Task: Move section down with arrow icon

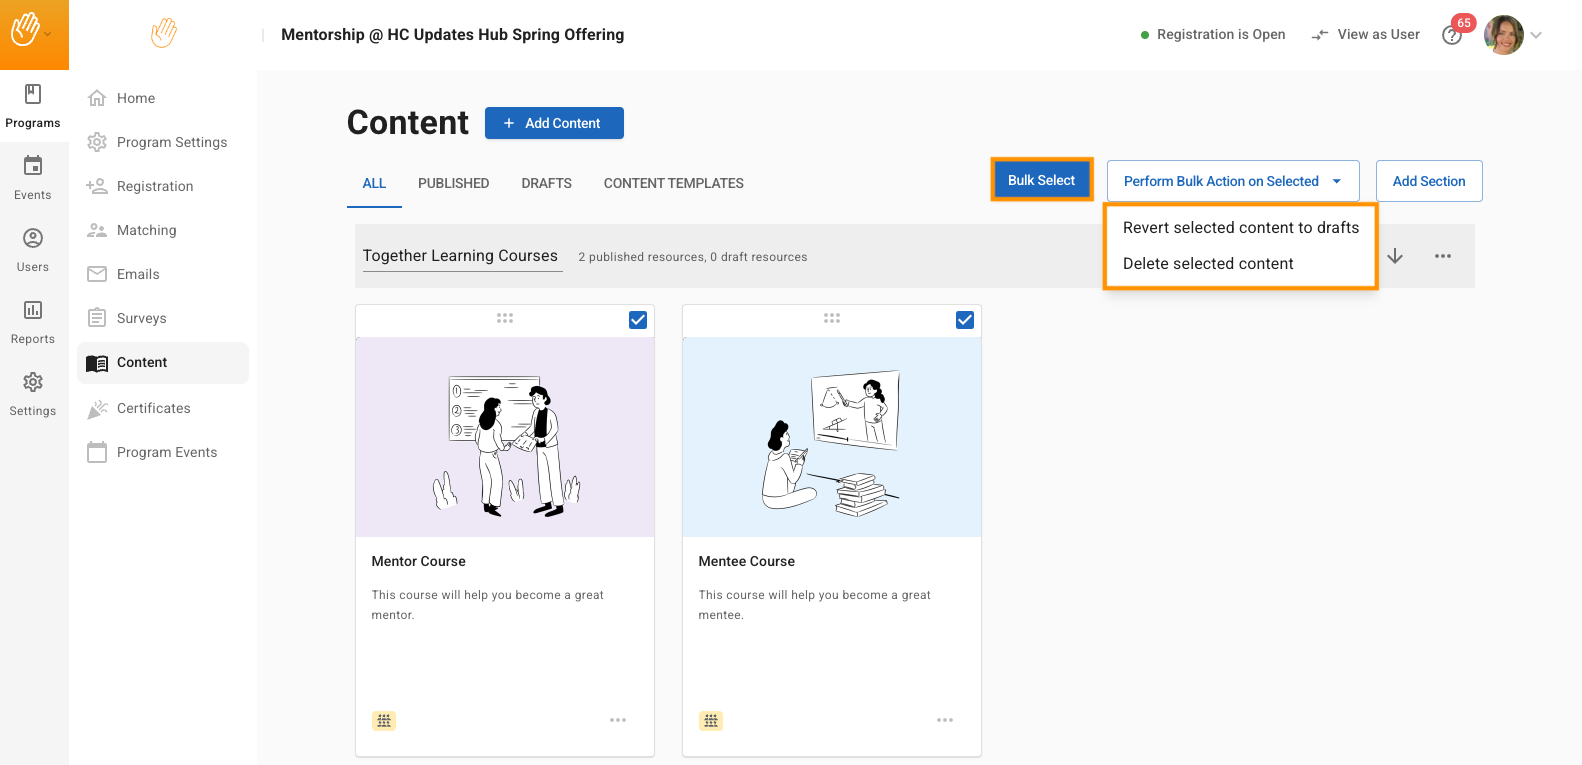Action: coord(1395,257)
